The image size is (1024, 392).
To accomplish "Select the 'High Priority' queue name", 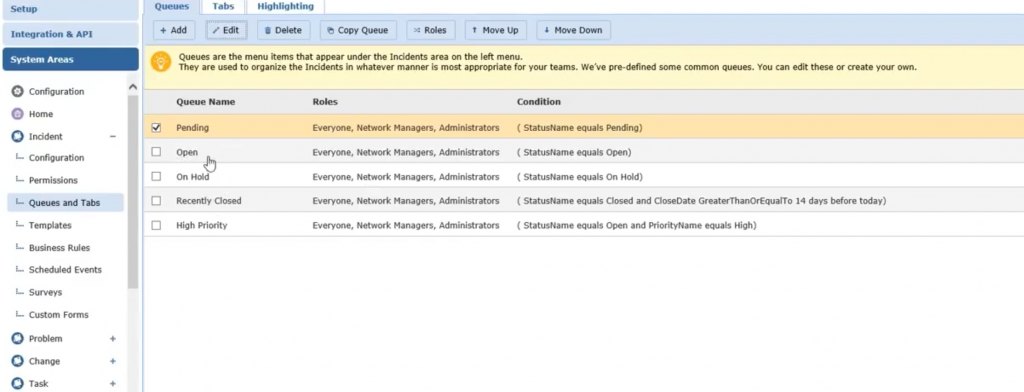I will click(x=202, y=225).
